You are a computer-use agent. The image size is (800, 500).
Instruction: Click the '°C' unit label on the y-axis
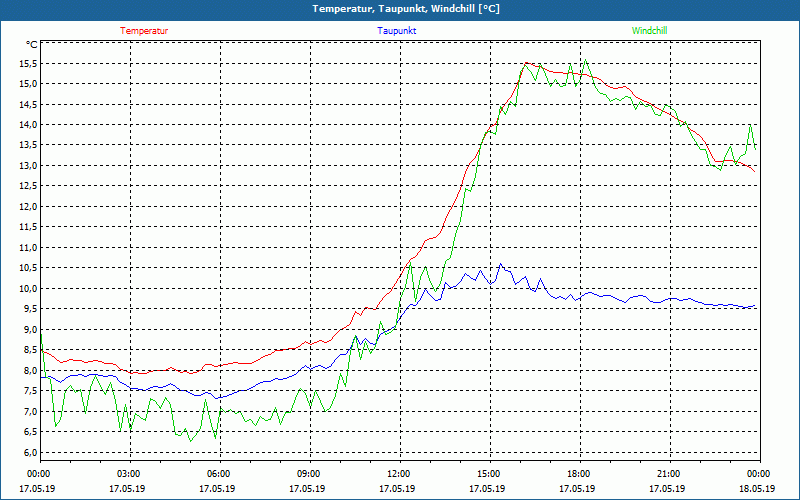pos(32,45)
